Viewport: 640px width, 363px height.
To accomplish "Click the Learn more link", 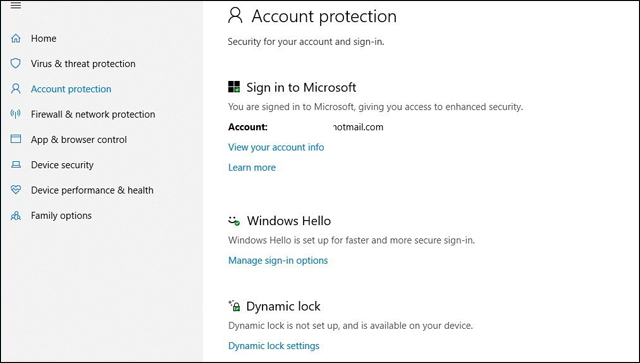I will point(252,167).
